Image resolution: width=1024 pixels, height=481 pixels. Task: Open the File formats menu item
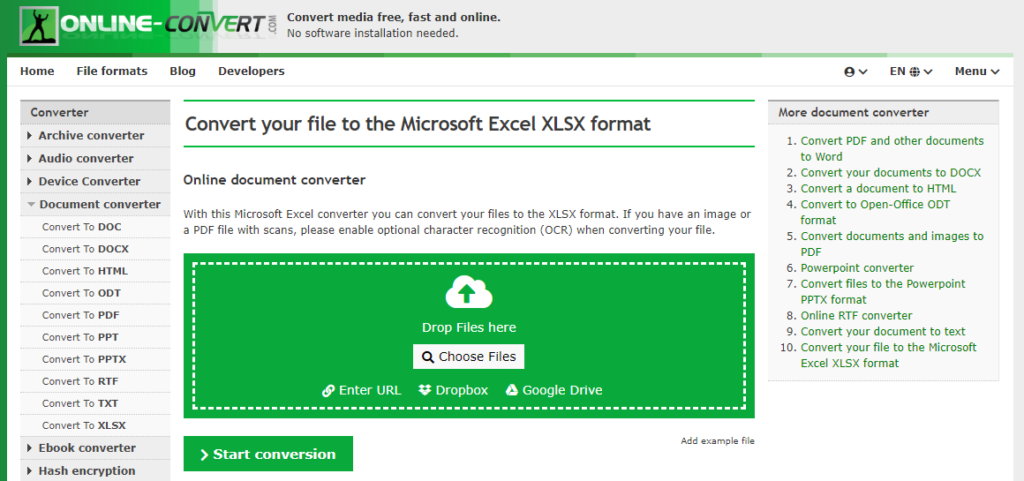point(112,71)
